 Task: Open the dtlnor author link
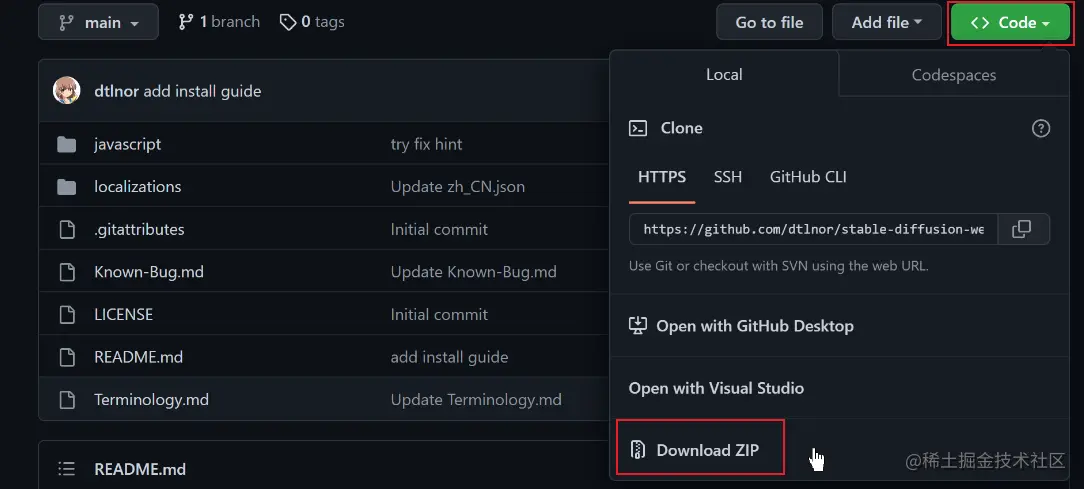pyautogui.click(x=116, y=91)
